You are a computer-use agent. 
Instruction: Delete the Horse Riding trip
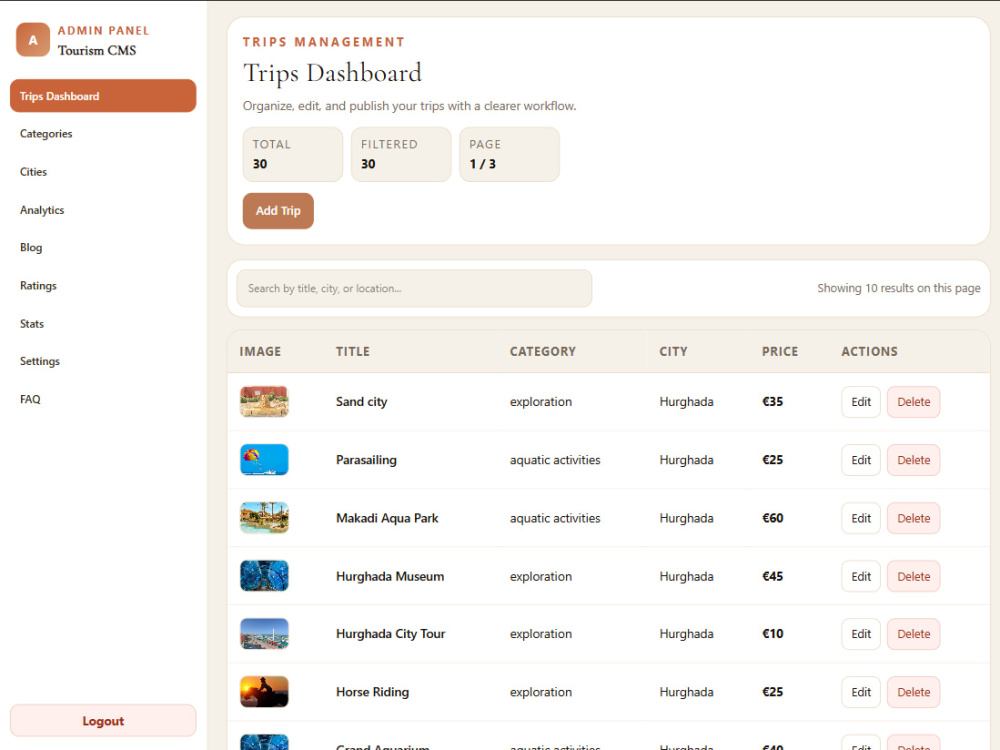point(913,692)
